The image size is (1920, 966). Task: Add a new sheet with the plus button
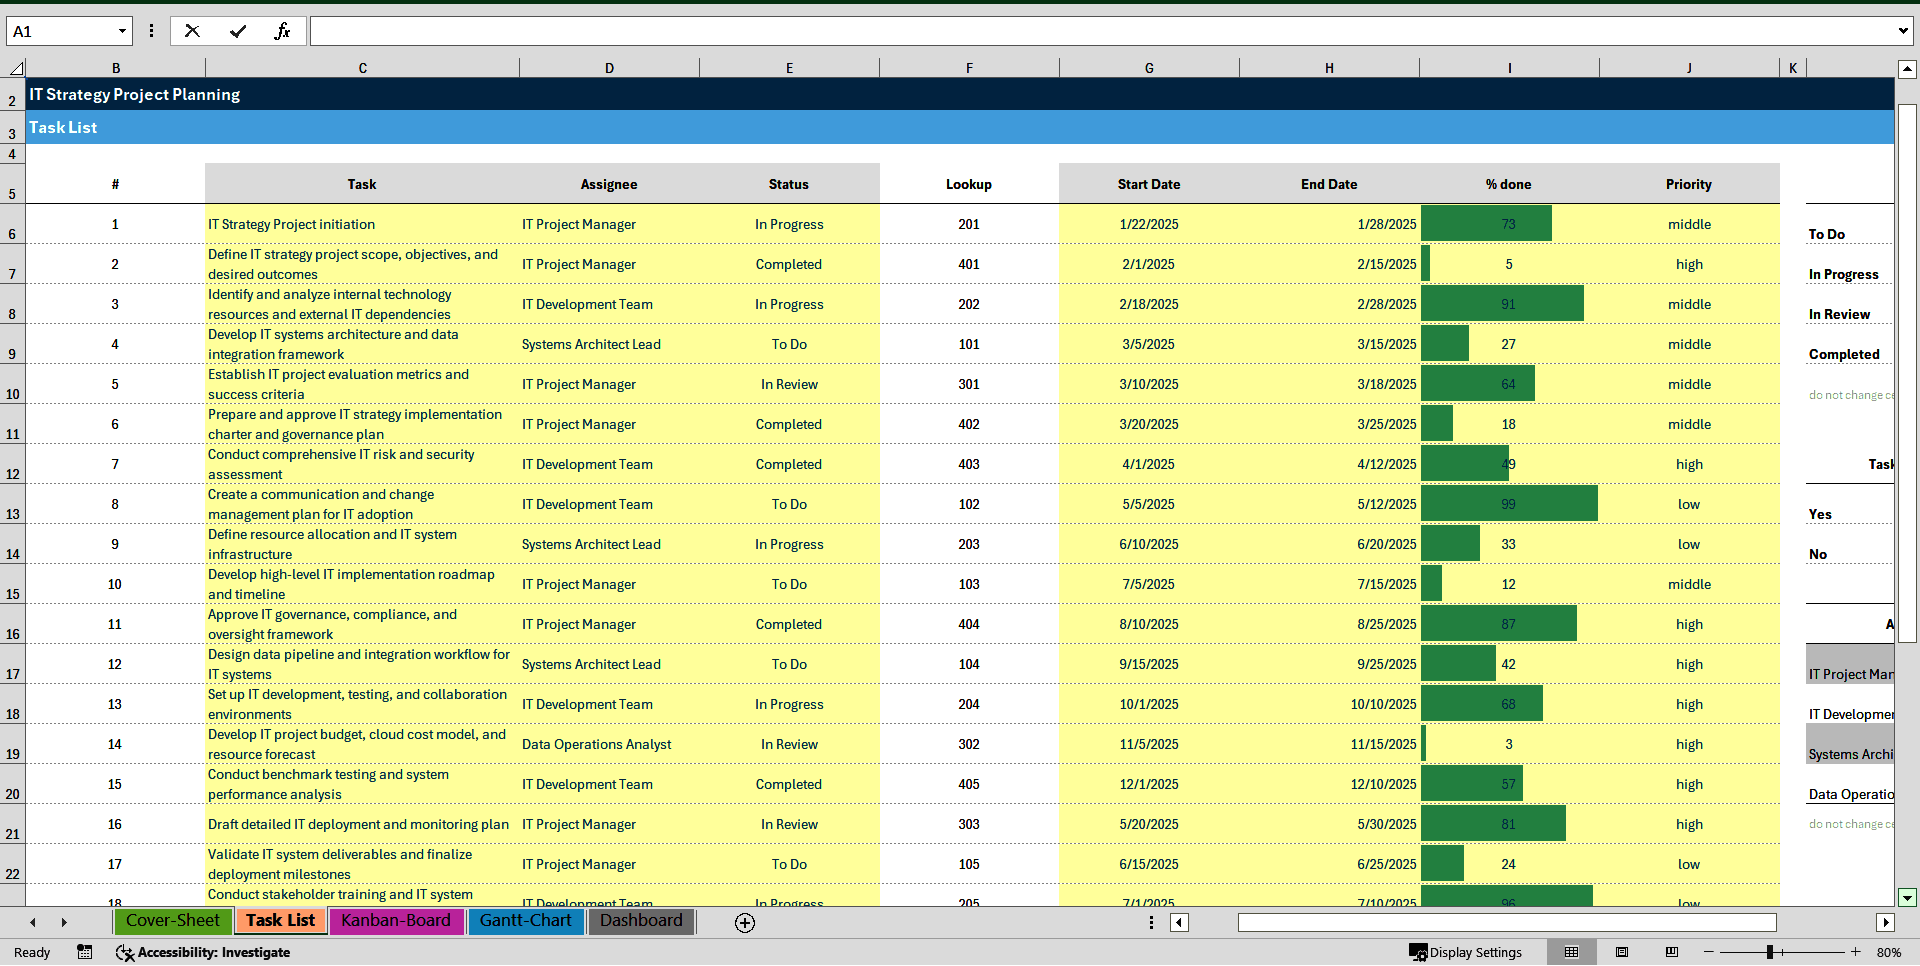click(x=745, y=923)
